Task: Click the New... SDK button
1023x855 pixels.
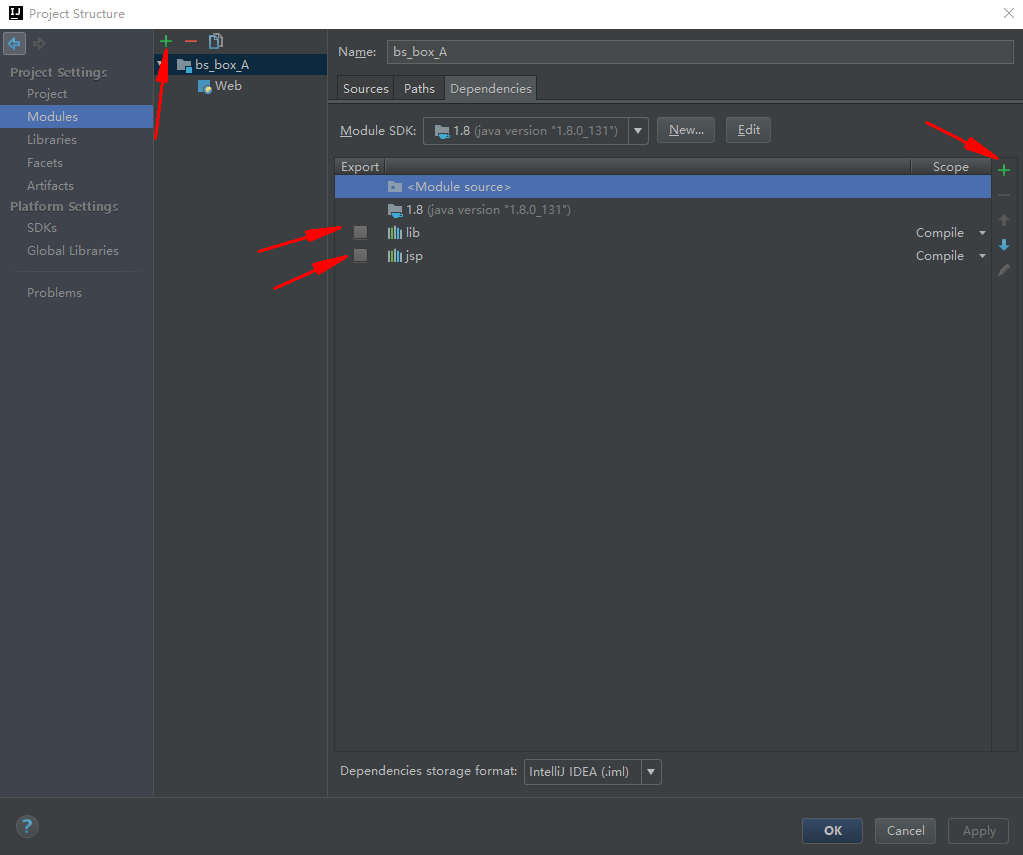Action: click(x=686, y=130)
